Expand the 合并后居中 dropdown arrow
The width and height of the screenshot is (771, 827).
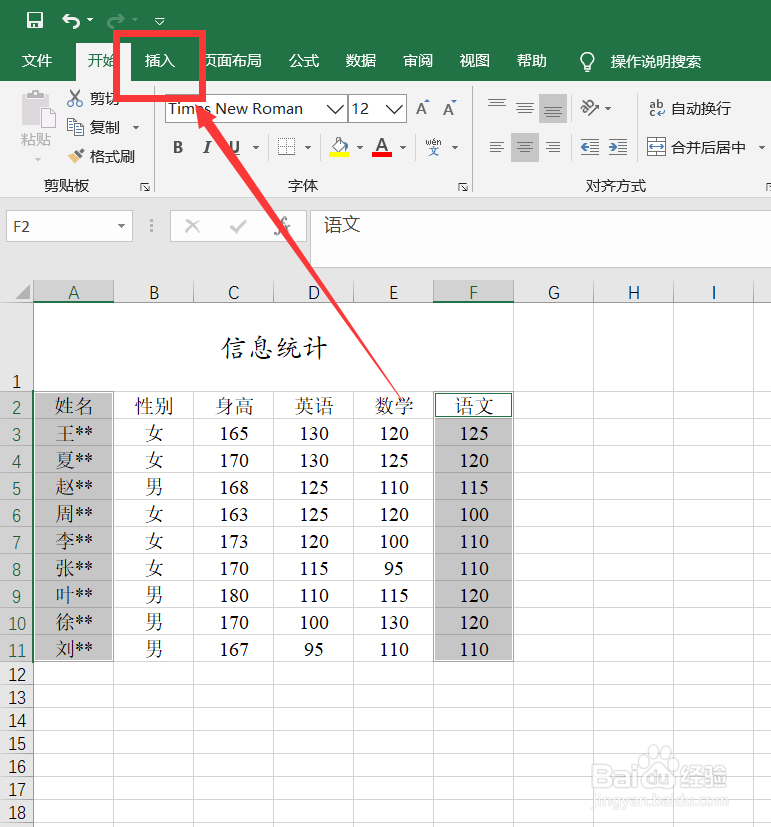coord(762,148)
